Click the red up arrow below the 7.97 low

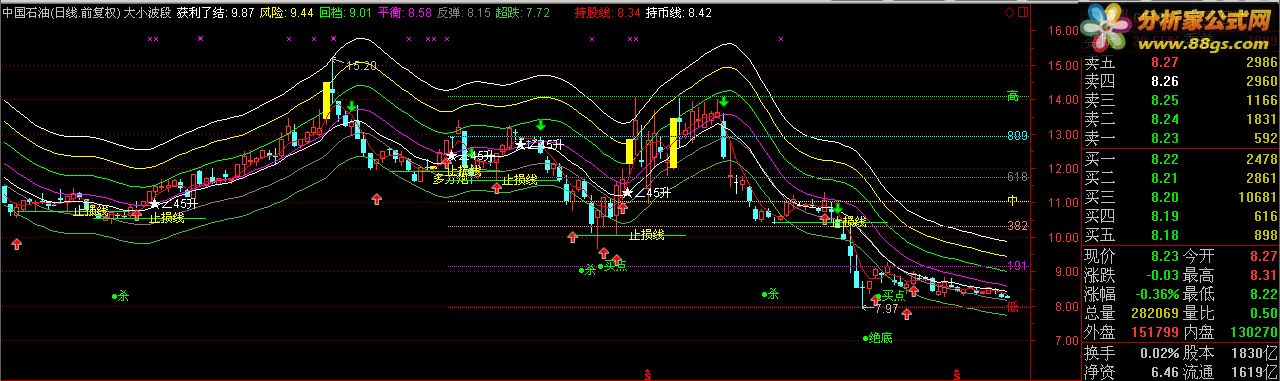(x=906, y=315)
